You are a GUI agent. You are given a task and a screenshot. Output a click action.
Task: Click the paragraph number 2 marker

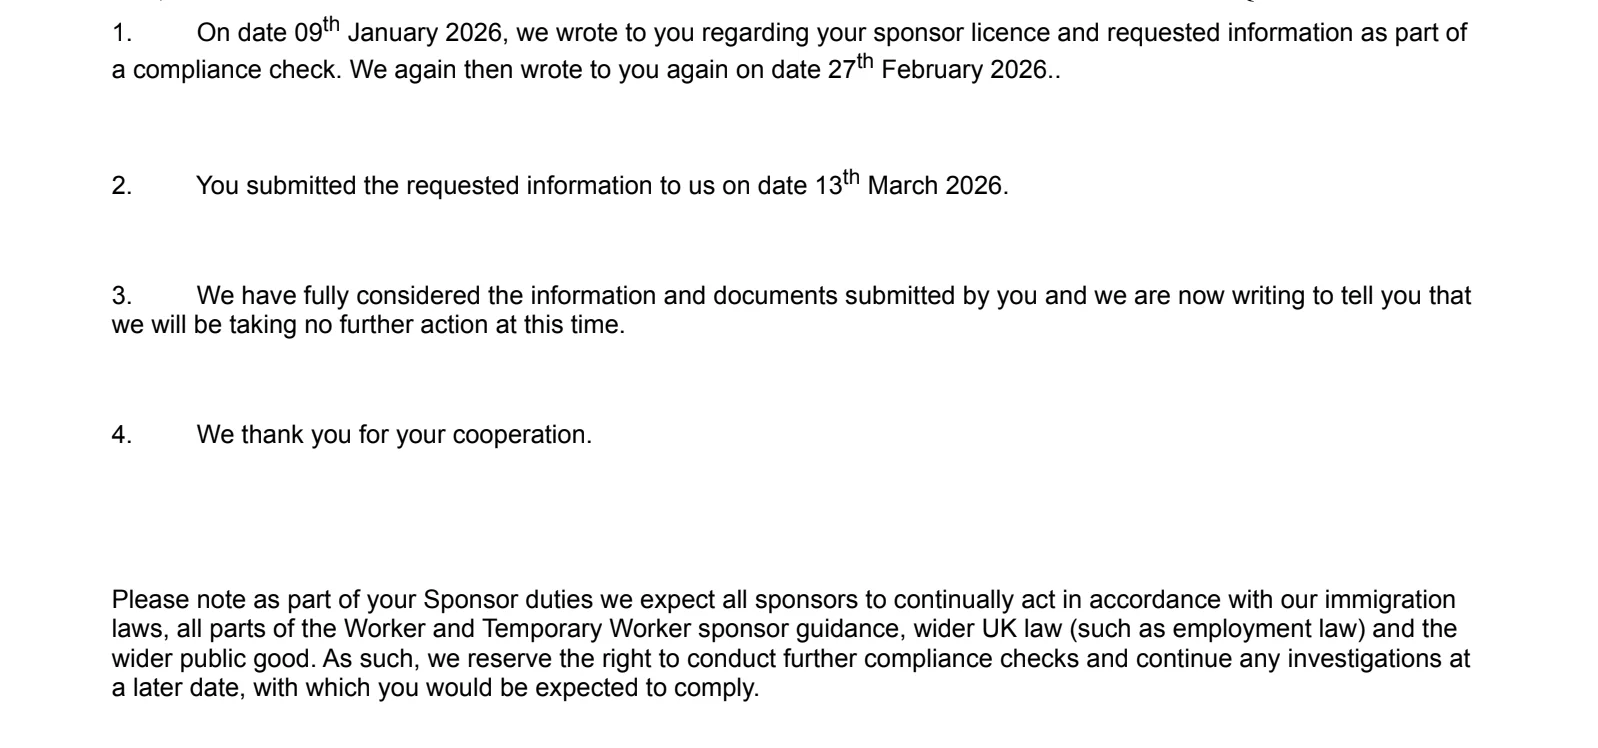point(121,186)
